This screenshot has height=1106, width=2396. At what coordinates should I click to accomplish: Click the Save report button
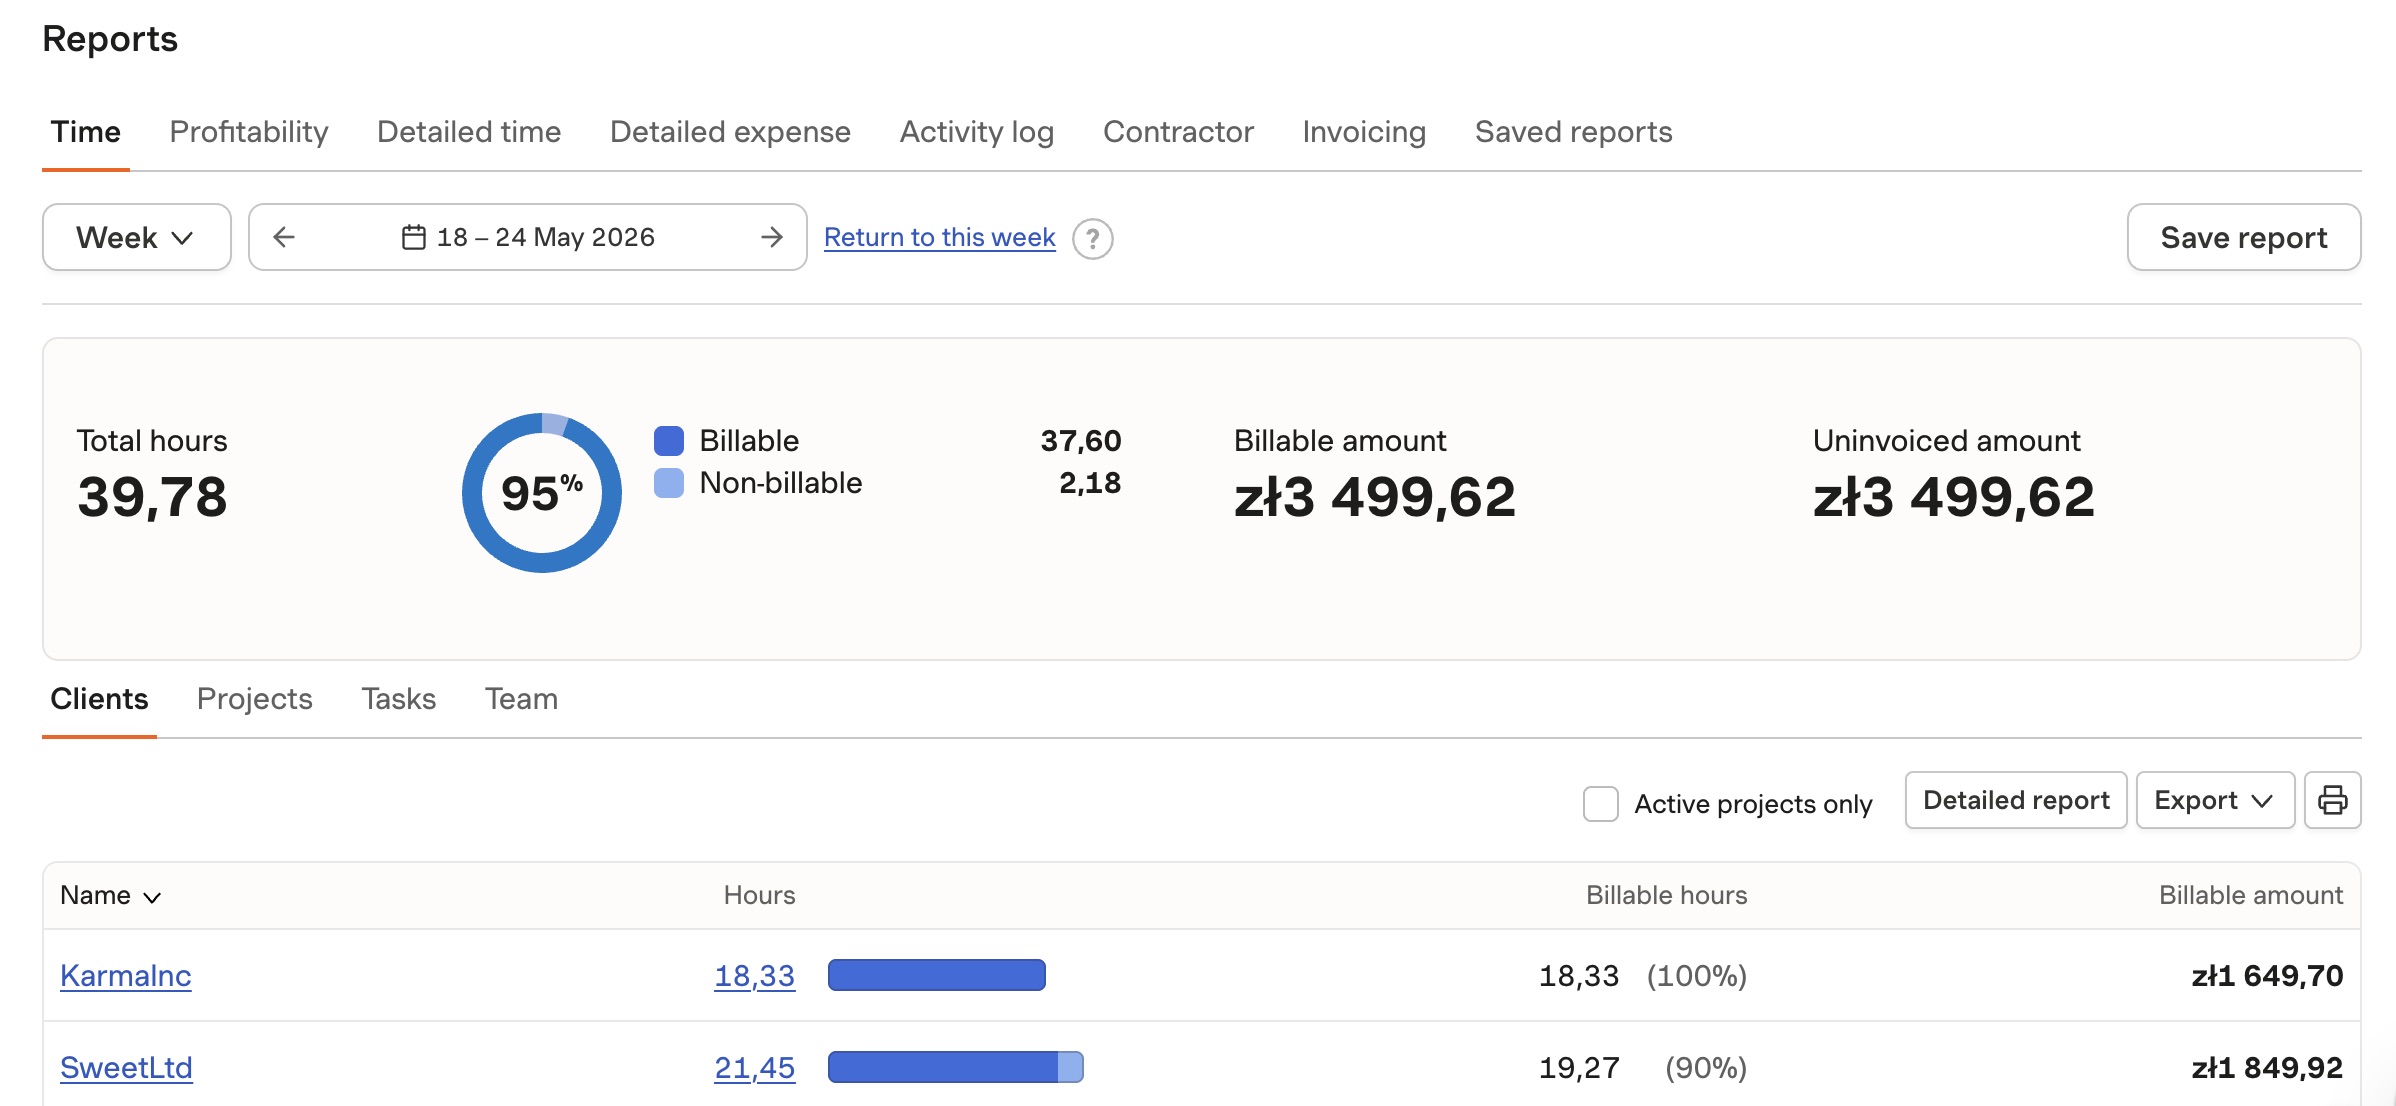click(2243, 237)
